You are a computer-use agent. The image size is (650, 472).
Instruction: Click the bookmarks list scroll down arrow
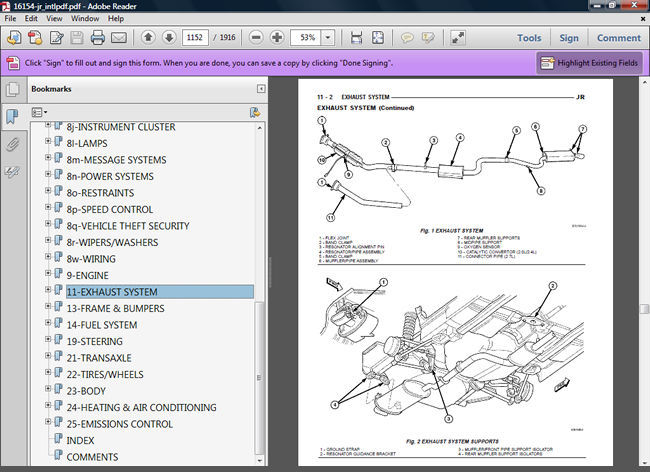tap(260, 460)
